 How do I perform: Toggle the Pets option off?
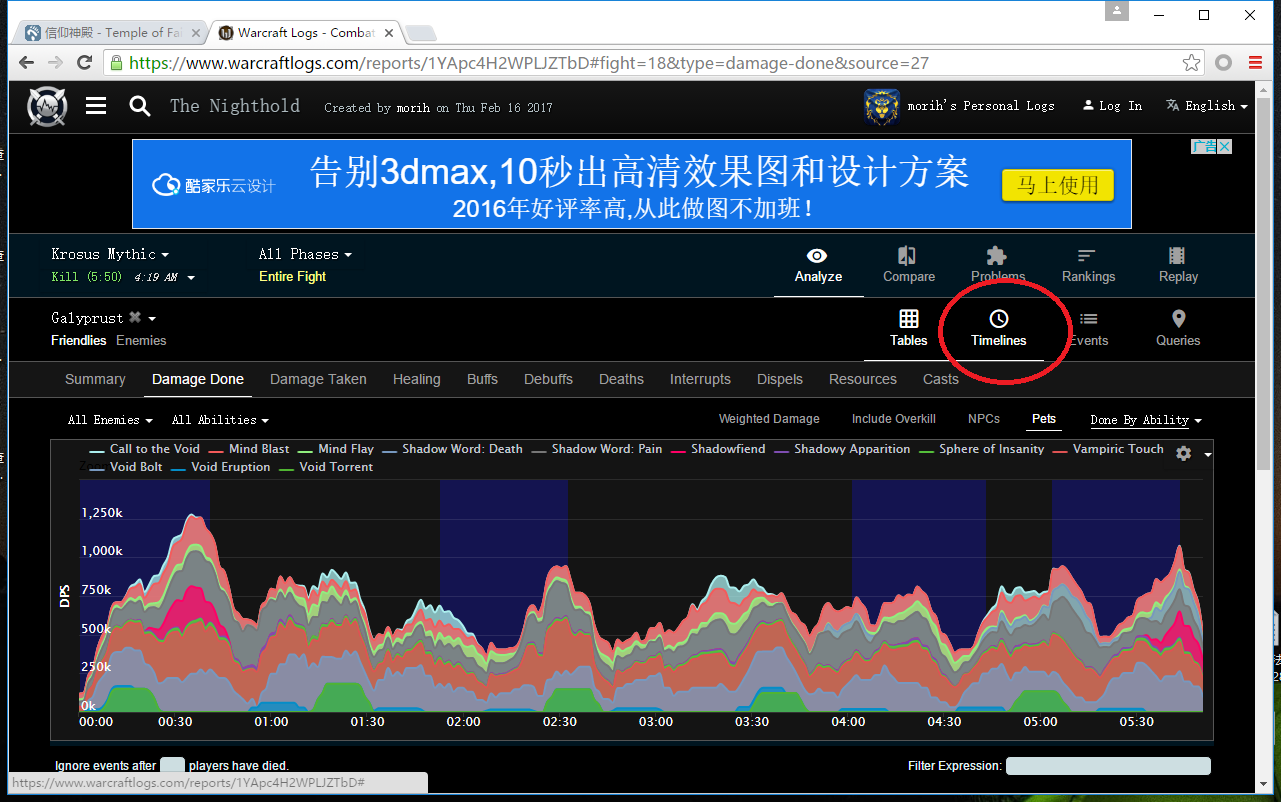[1044, 419]
